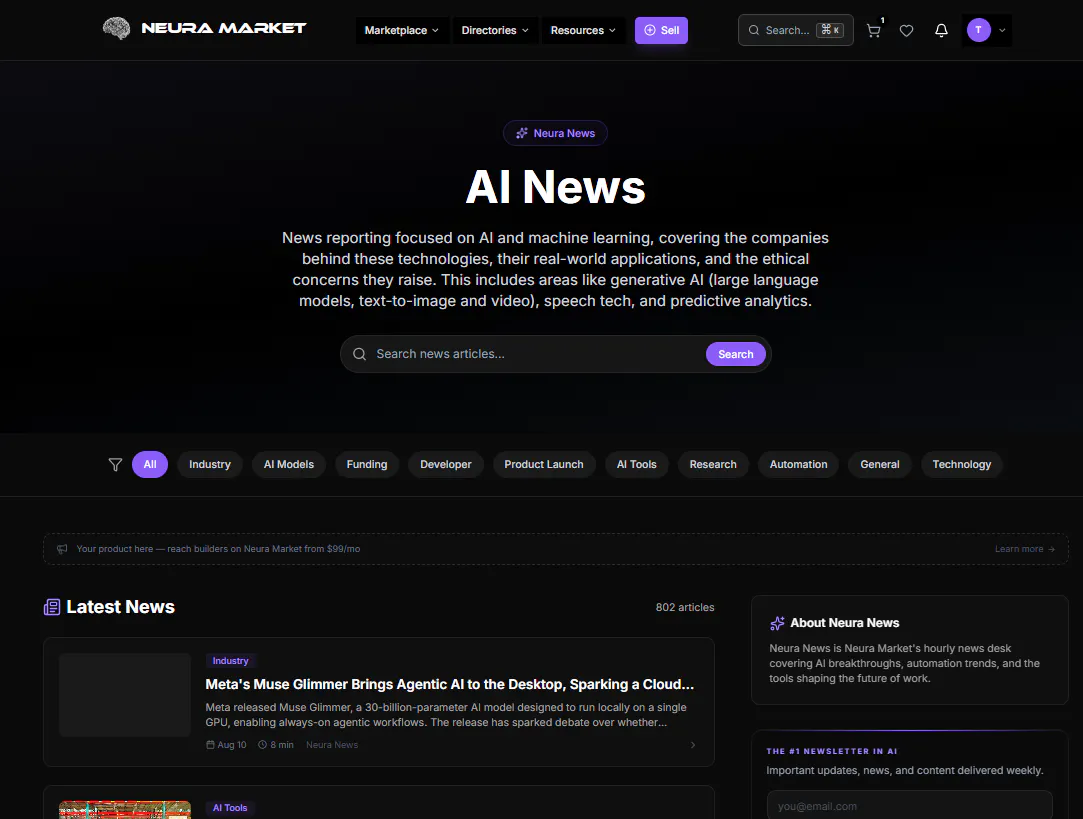1083x819 pixels.
Task: Open notifications bell icon
Action: pos(941,30)
